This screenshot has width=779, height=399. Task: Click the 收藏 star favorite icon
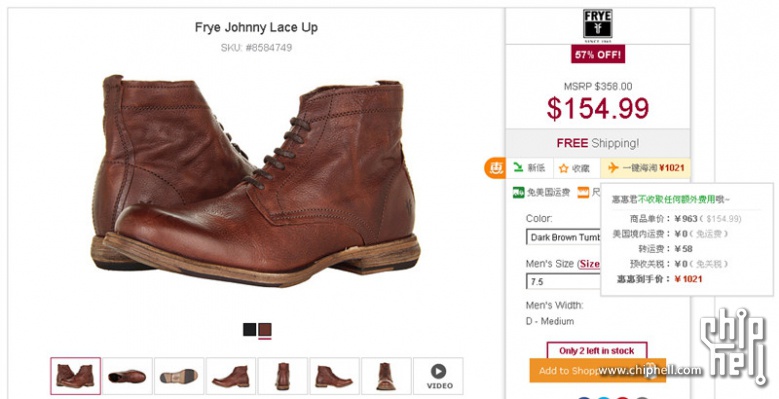[563, 168]
